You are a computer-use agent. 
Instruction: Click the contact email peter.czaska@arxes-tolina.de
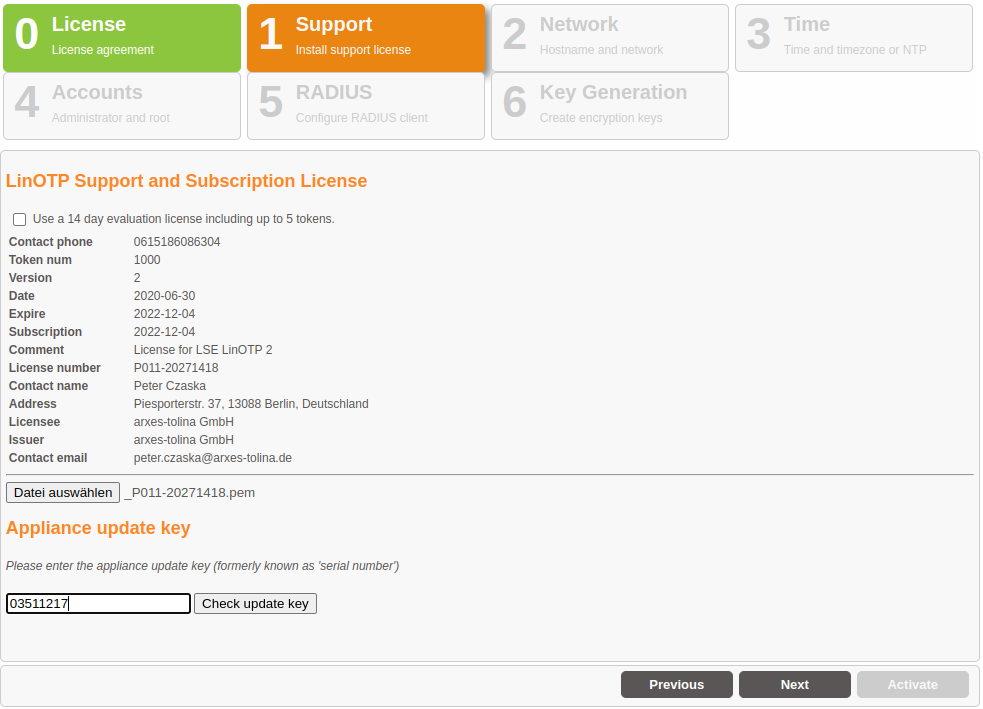212,458
